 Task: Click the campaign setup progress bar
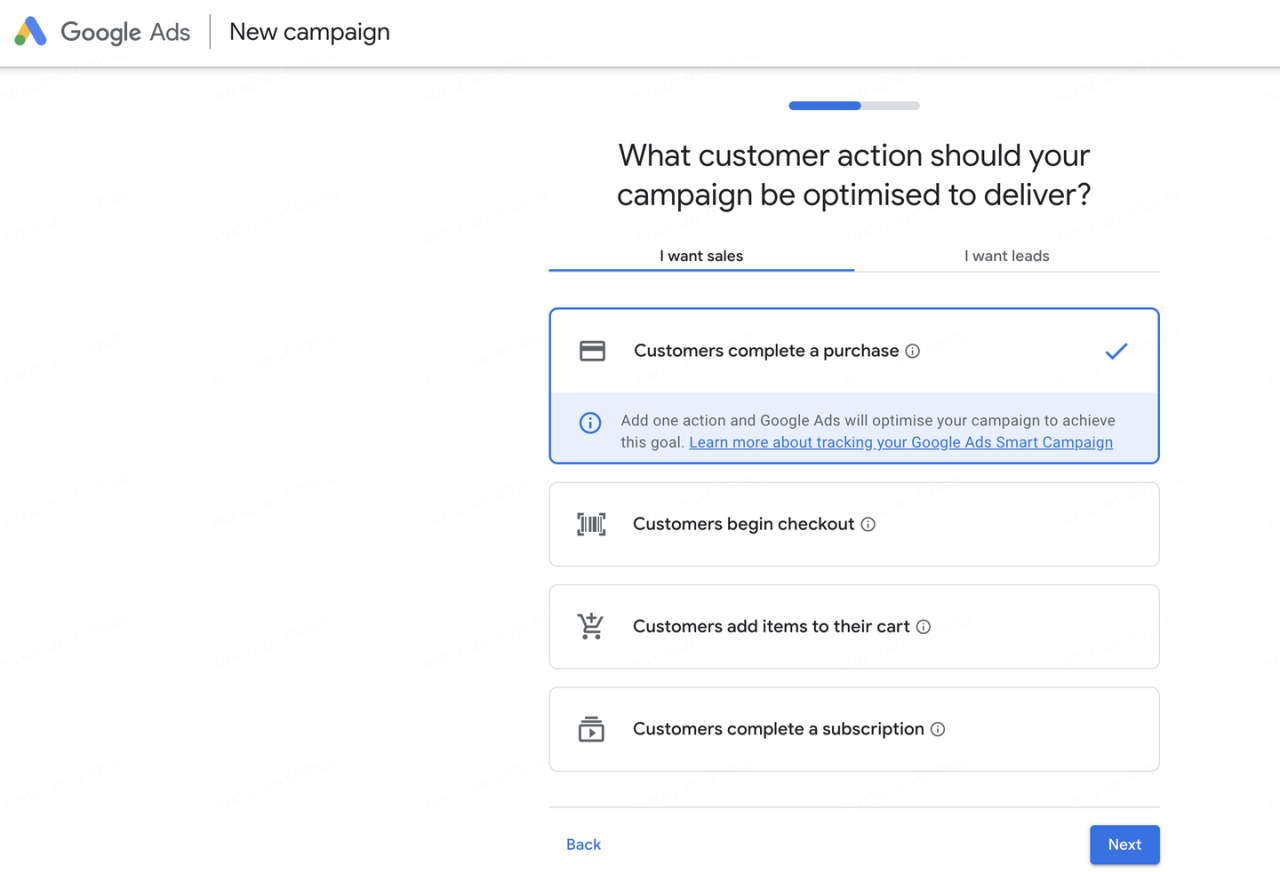tap(854, 106)
